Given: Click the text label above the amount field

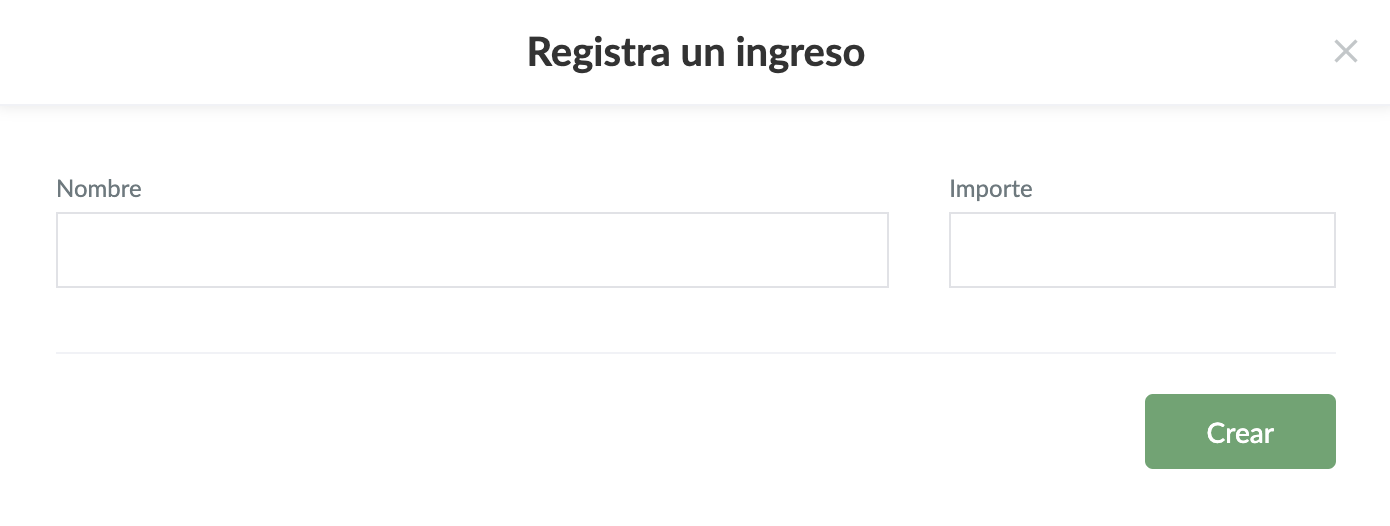Looking at the screenshot, I should pos(990,188).
